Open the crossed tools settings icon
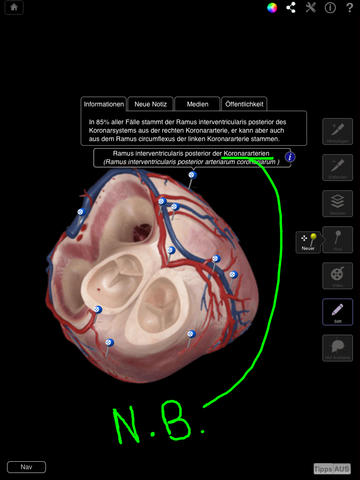The image size is (360, 480). coord(311,8)
